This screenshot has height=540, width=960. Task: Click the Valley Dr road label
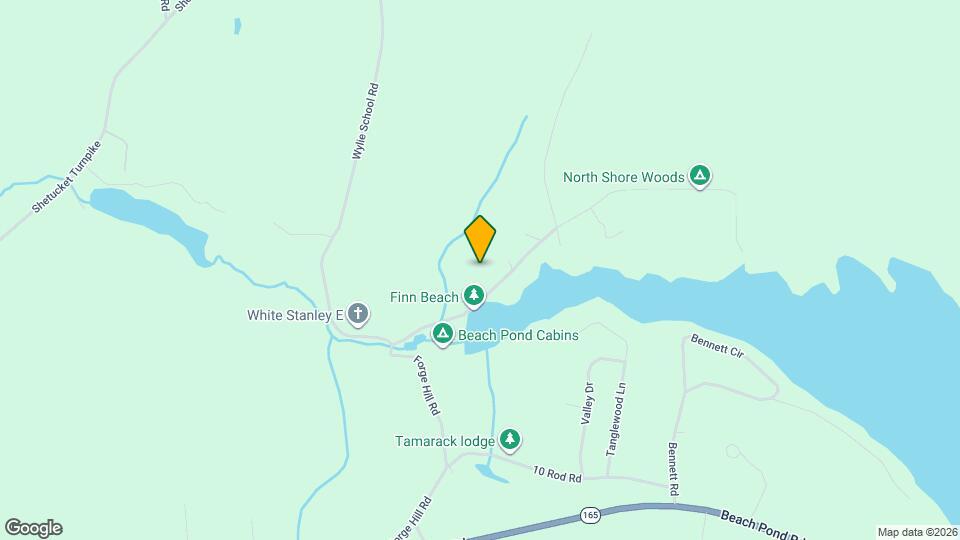[587, 403]
